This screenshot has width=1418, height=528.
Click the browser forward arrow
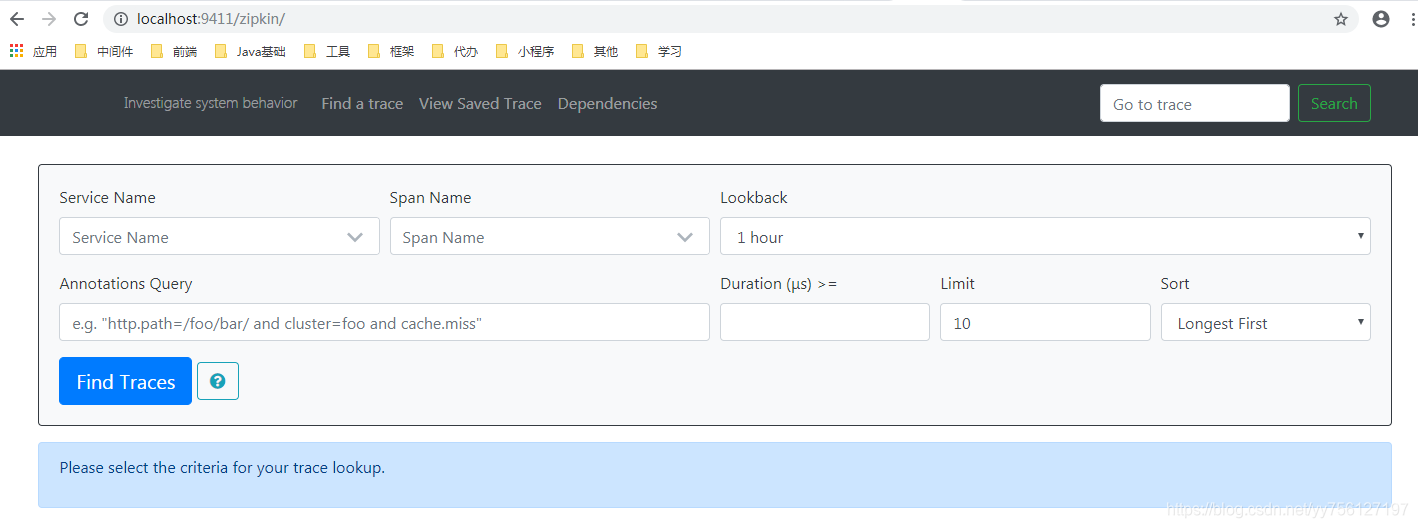click(49, 19)
